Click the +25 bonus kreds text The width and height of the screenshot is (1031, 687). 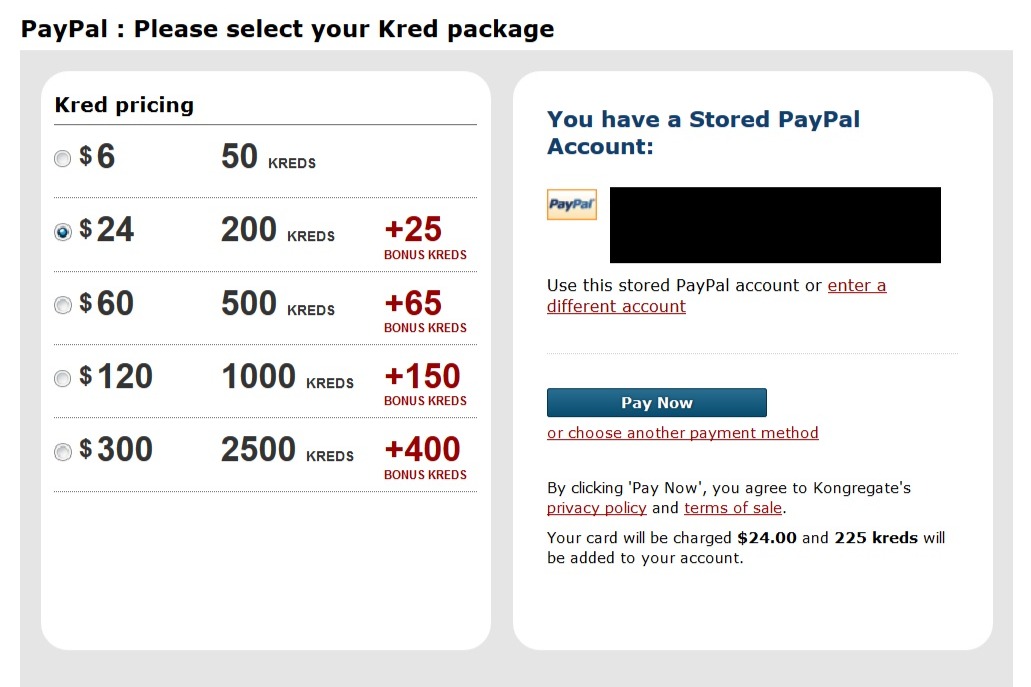pyautogui.click(x=425, y=238)
